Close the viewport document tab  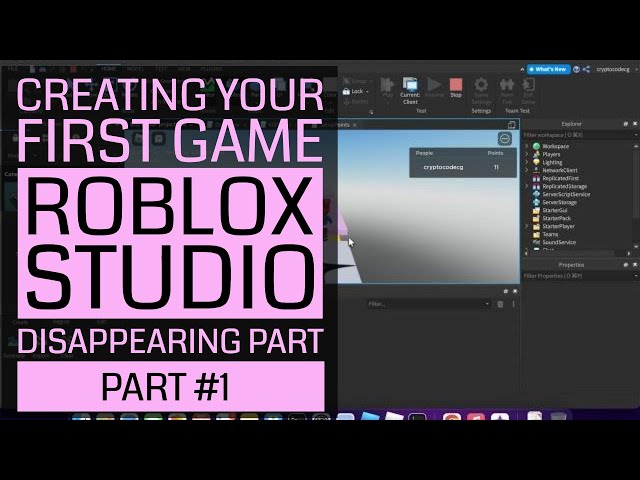354,125
